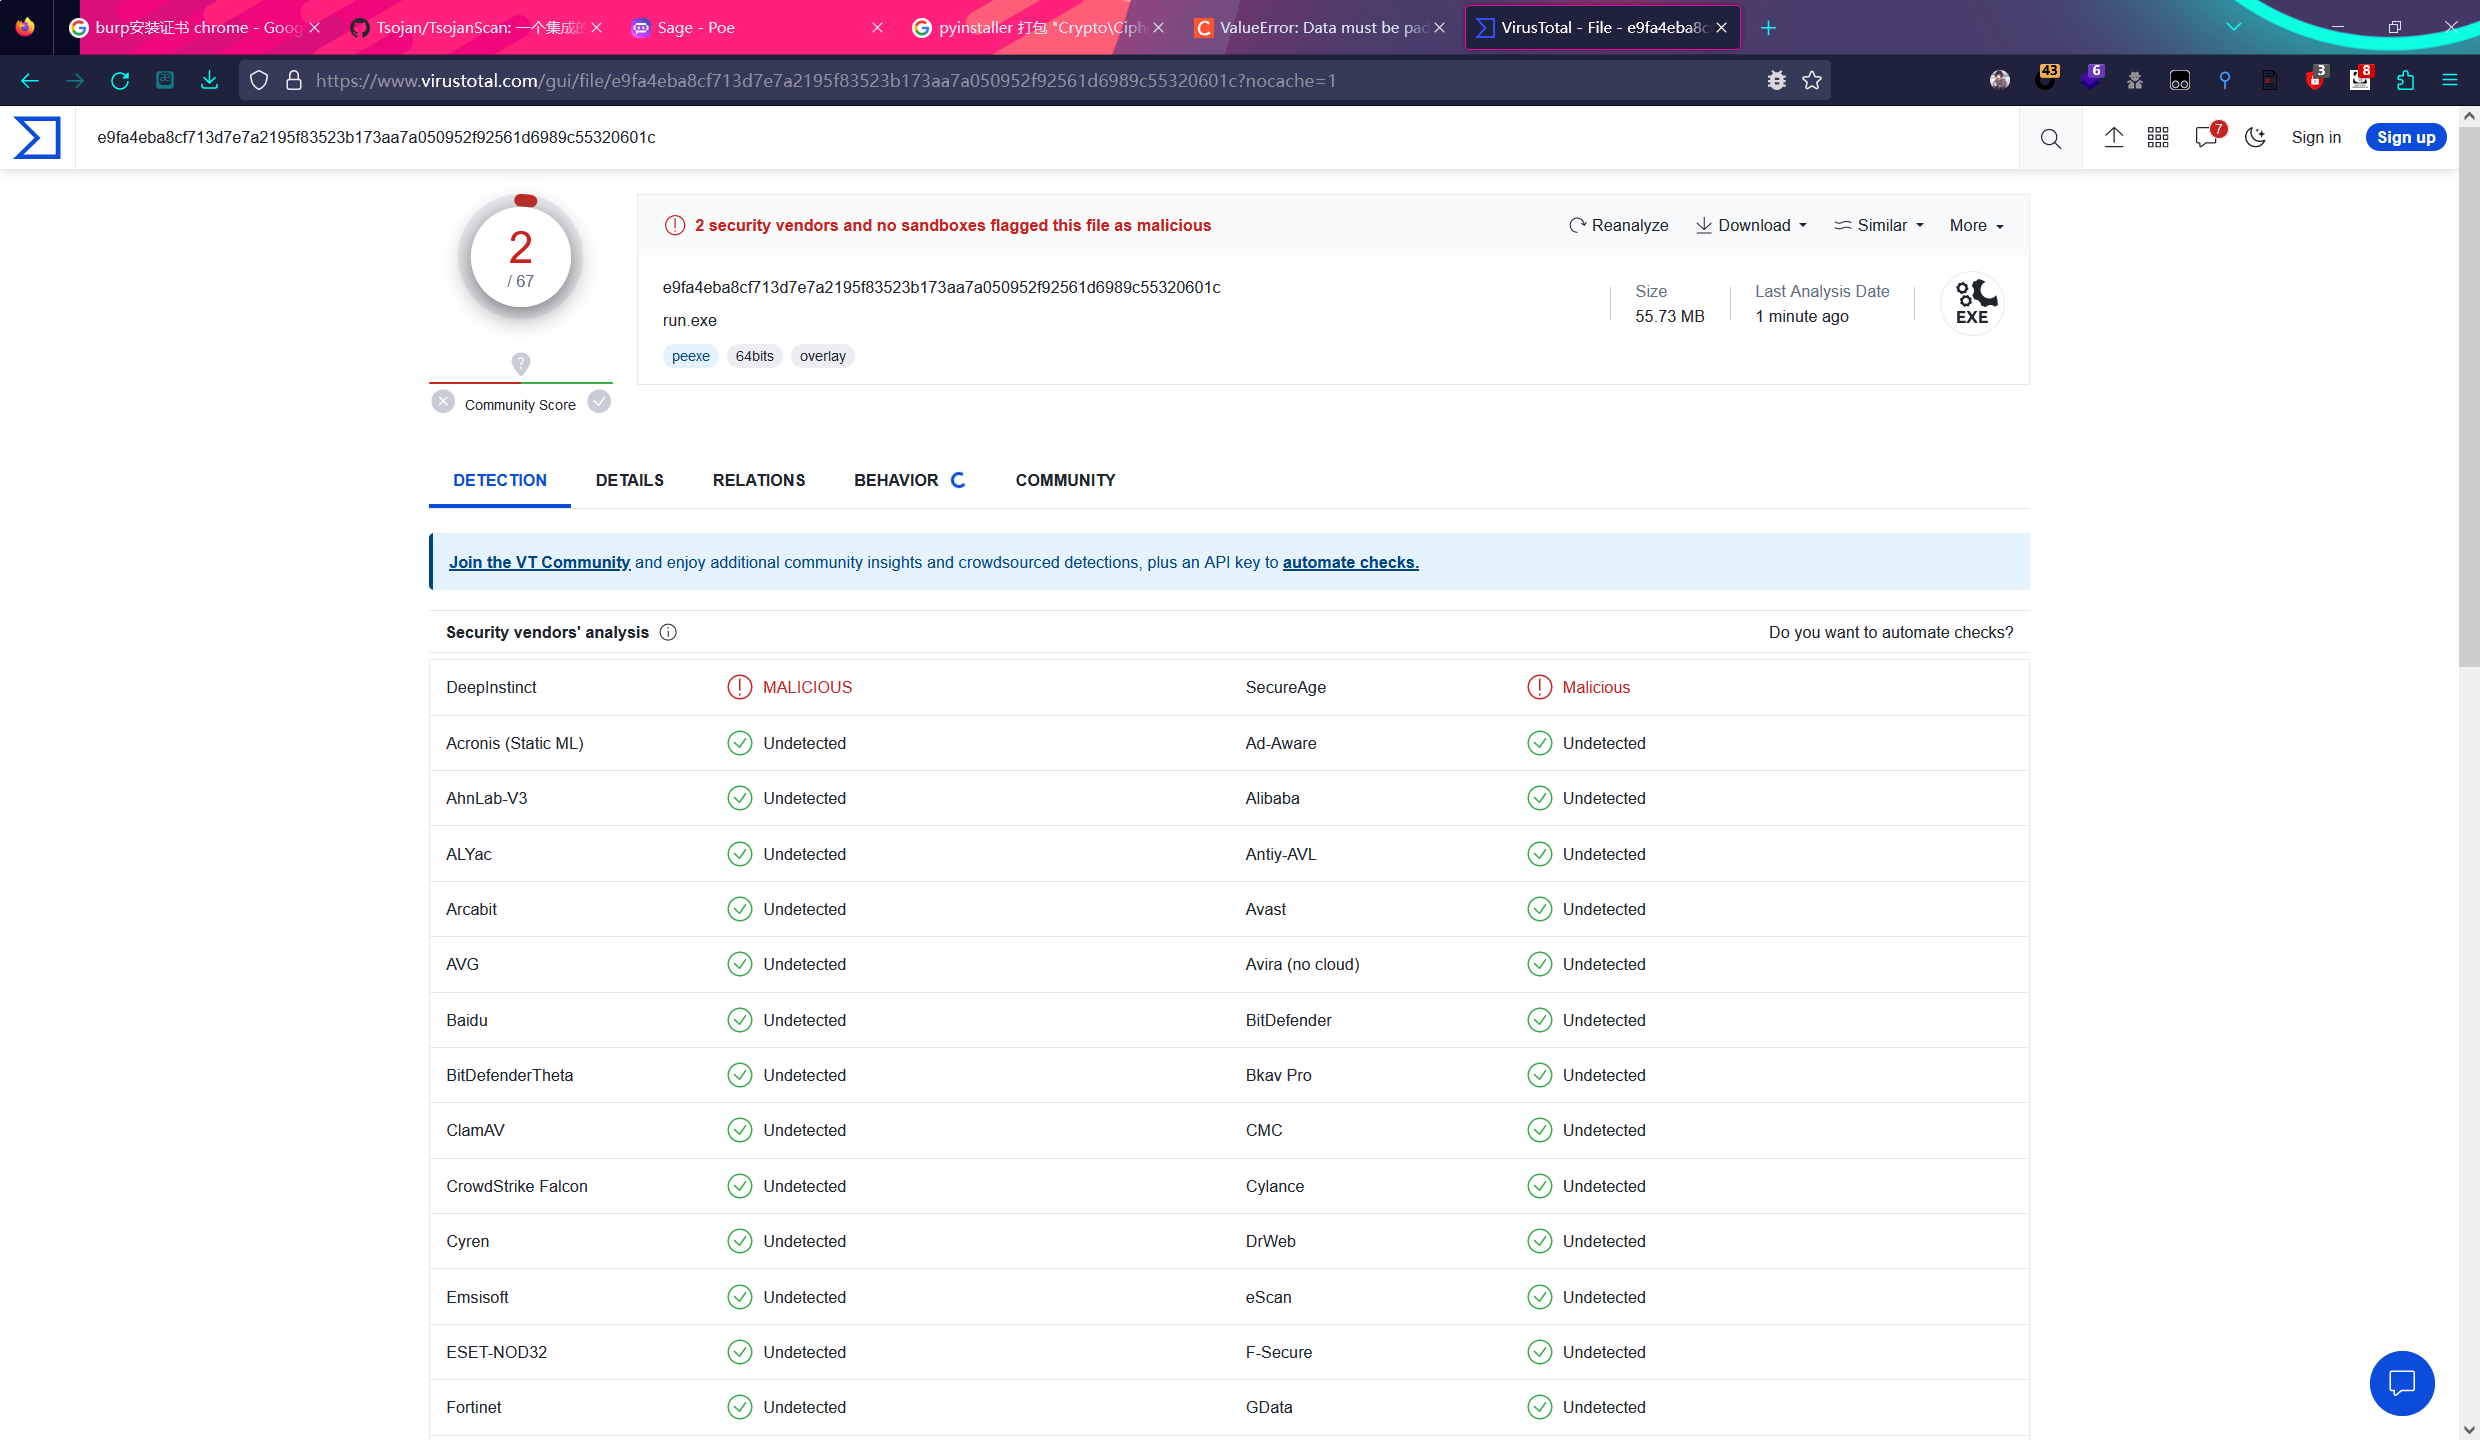Click the EXE file type icon
Image resolution: width=2480 pixels, height=1440 pixels.
click(x=1972, y=303)
